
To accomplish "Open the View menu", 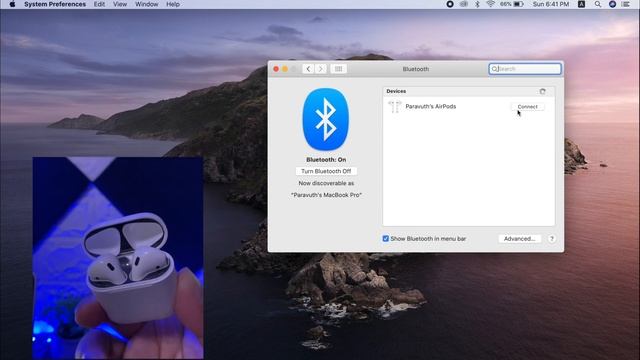I will [x=120, y=4].
